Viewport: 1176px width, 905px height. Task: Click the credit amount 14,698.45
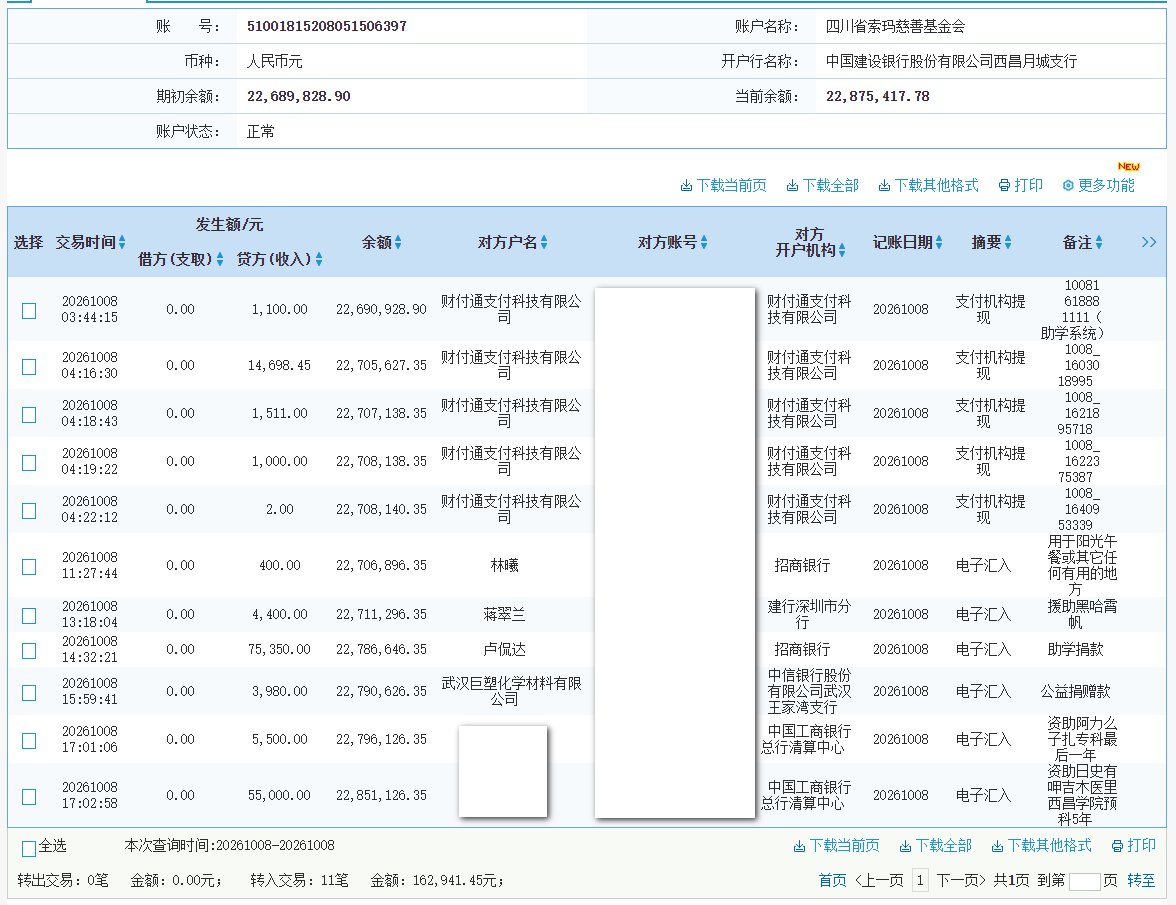tap(279, 365)
